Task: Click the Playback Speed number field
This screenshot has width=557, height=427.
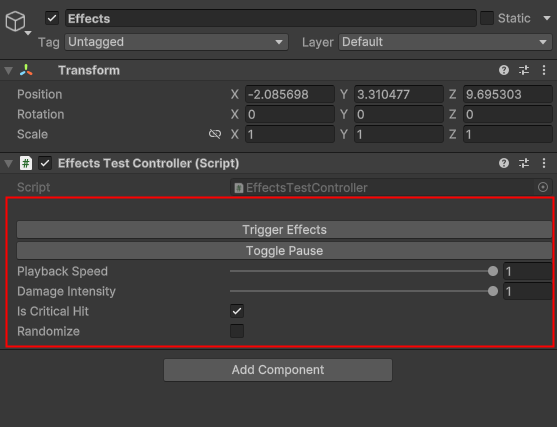Action: coord(528,271)
